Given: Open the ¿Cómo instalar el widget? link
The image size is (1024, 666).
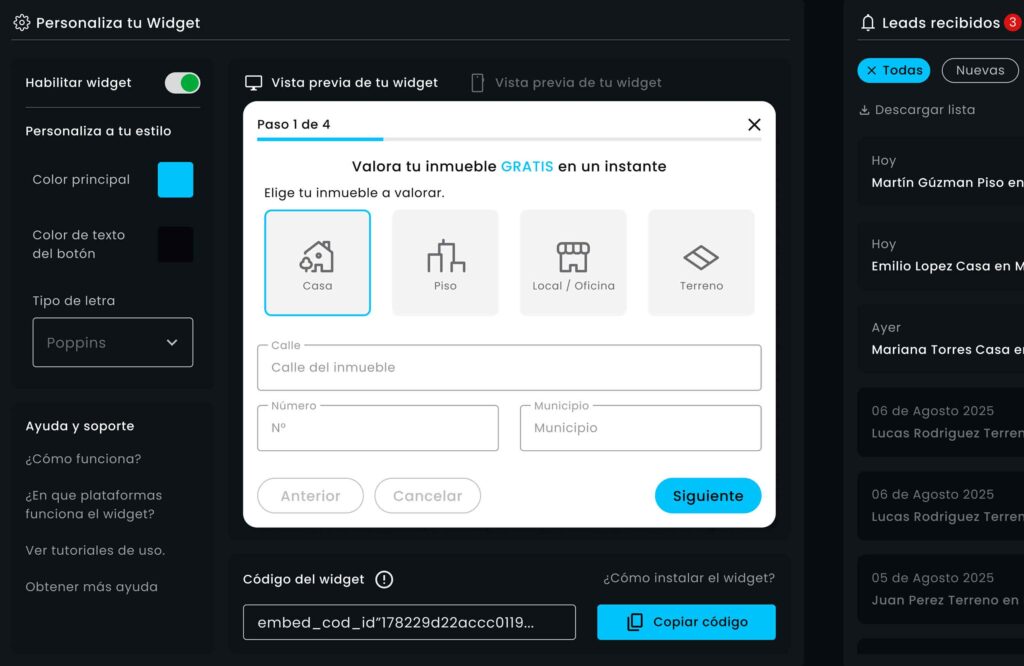Looking at the screenshot, I should (x=688, y=578).
